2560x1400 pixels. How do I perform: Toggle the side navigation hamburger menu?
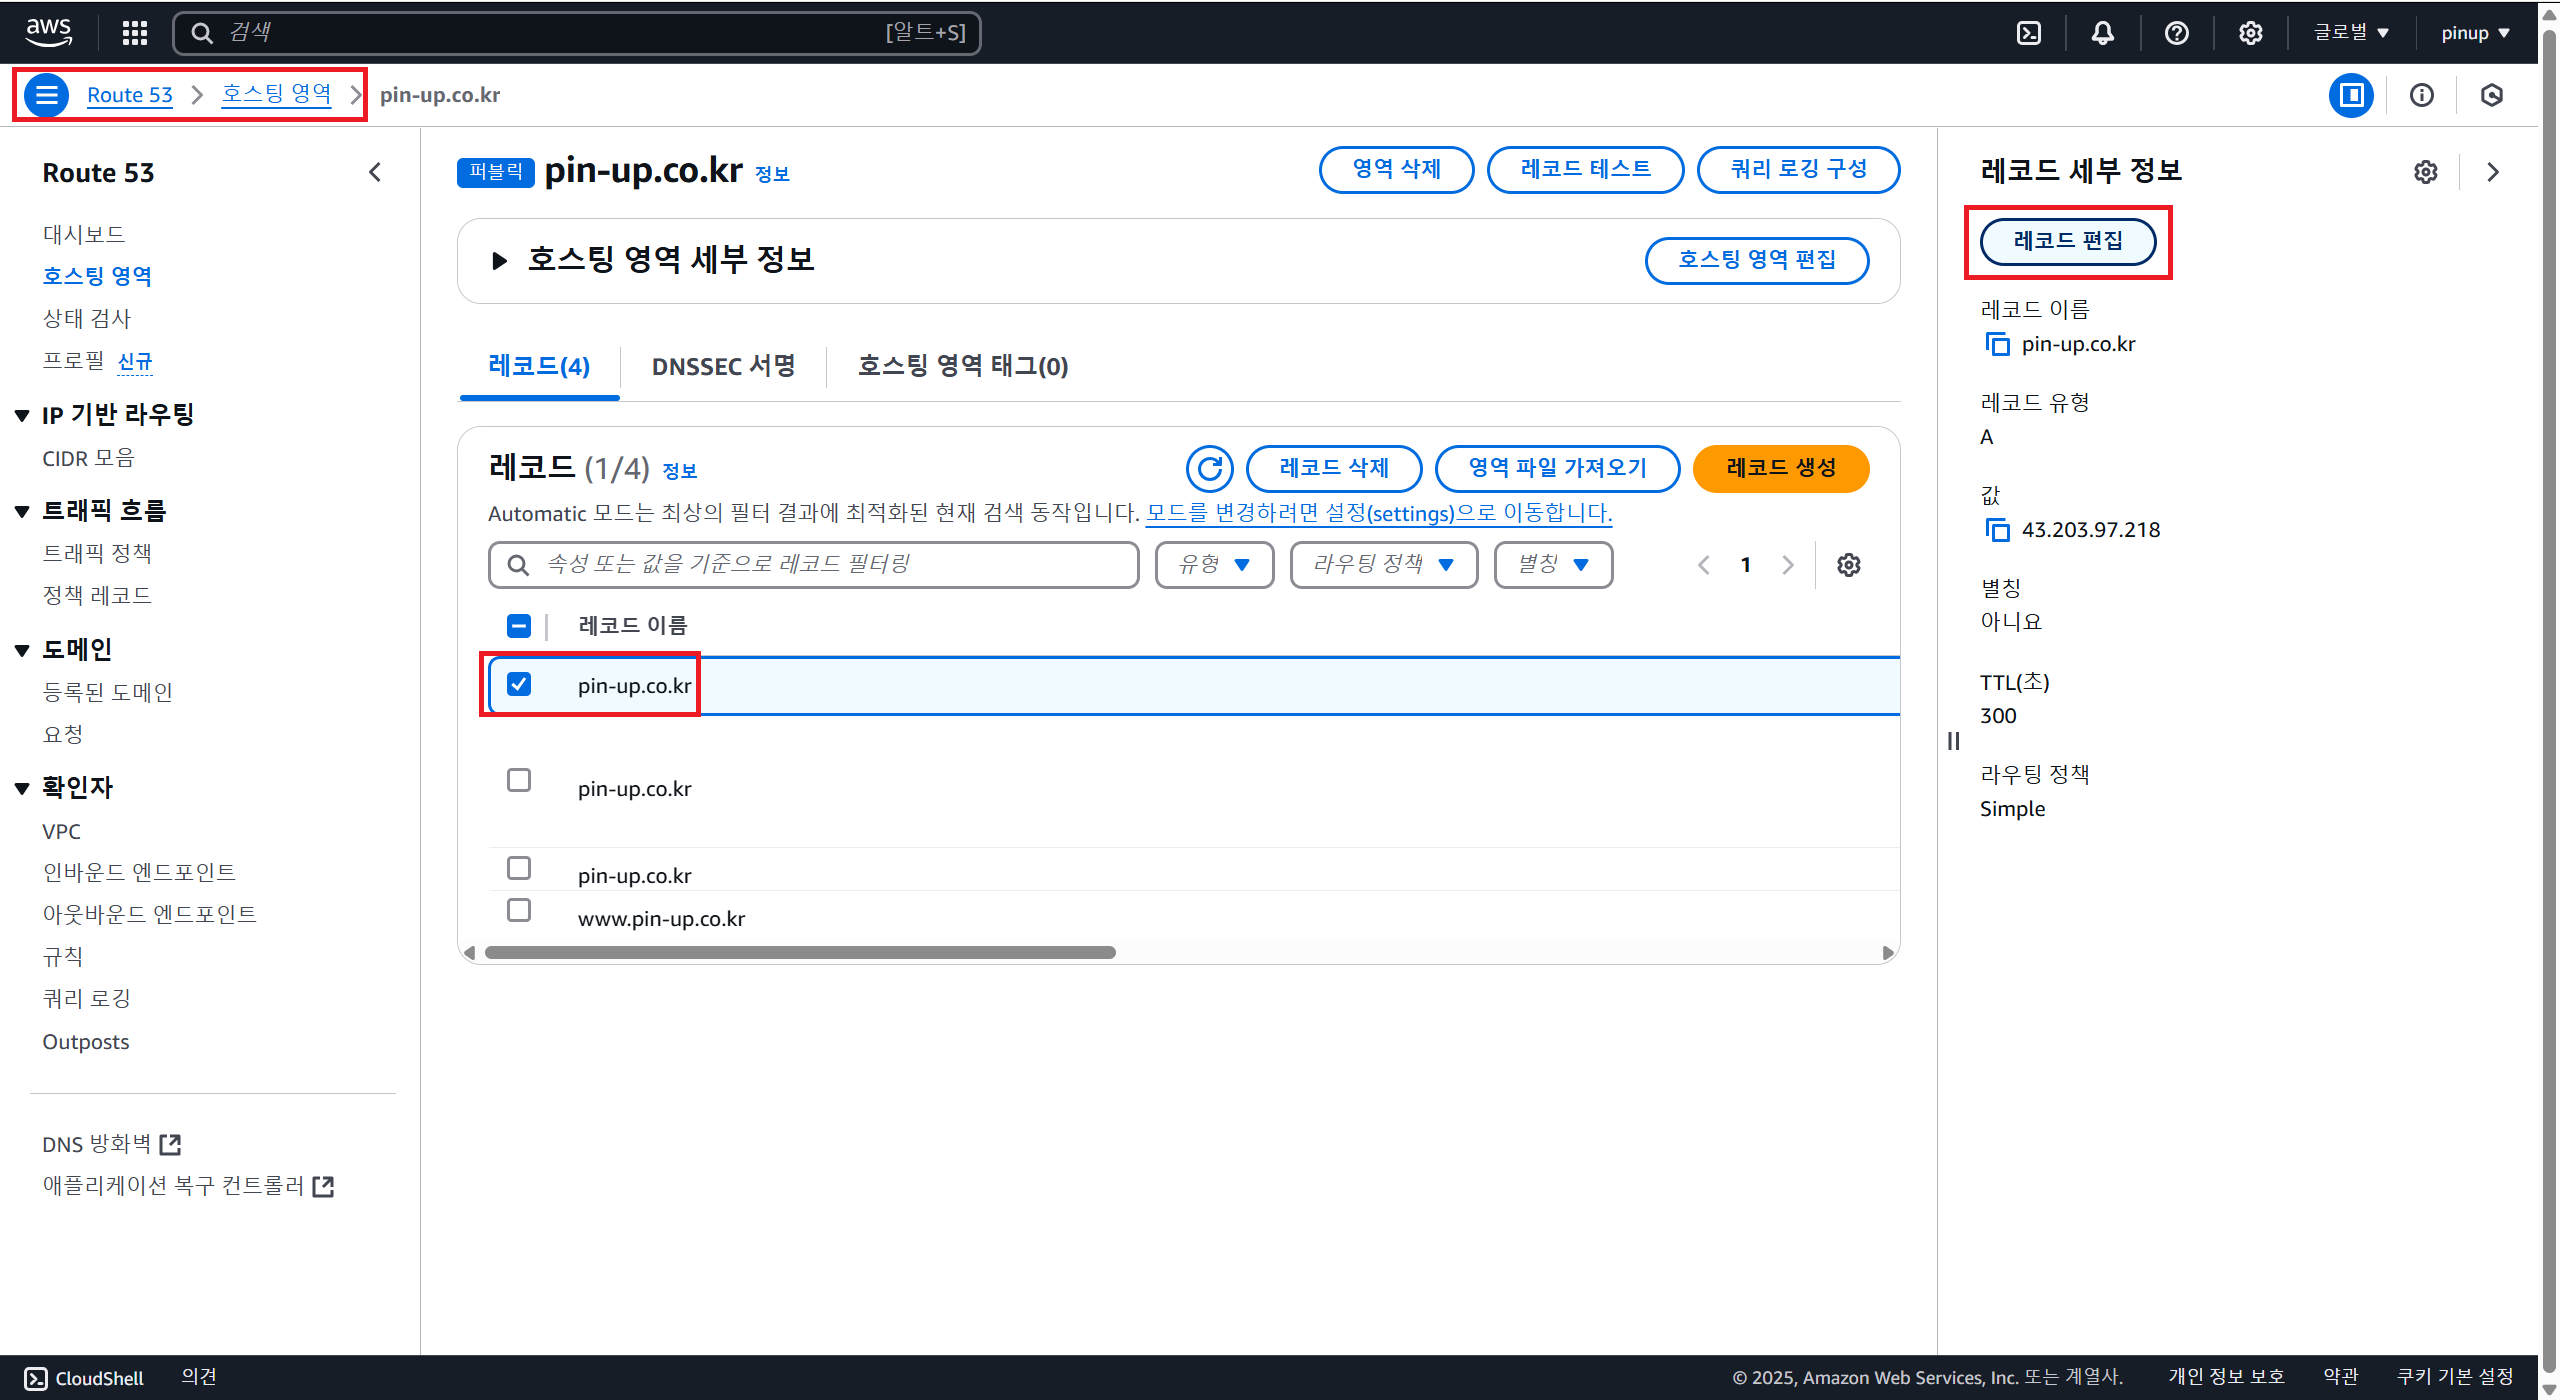[x=46, y=95]
